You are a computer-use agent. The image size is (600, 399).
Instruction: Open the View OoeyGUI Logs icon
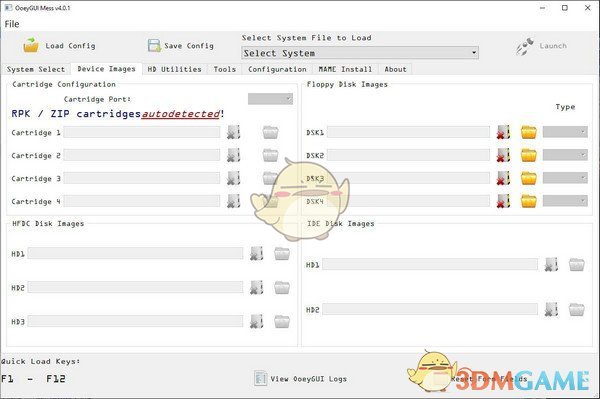click(260, 378)
